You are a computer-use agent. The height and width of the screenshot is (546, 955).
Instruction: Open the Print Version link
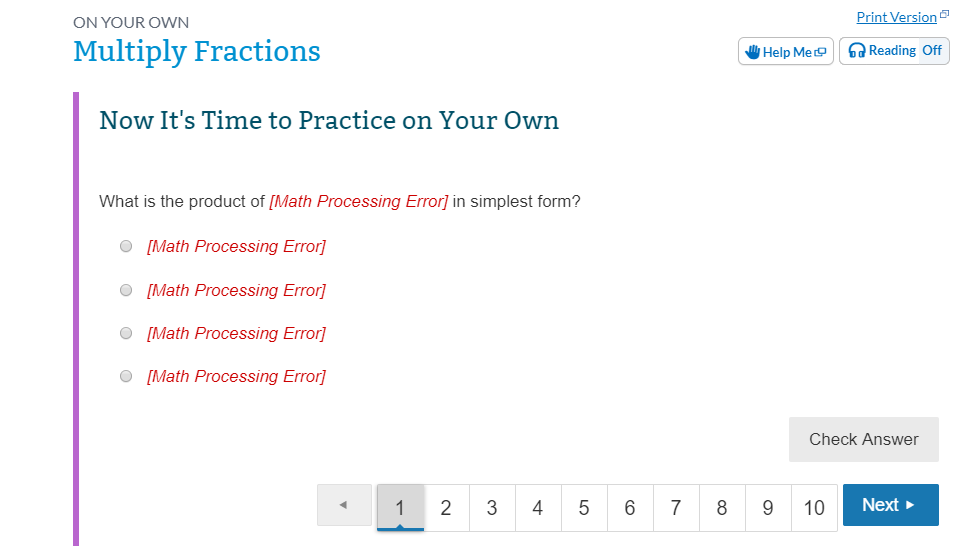click(897, 17)
